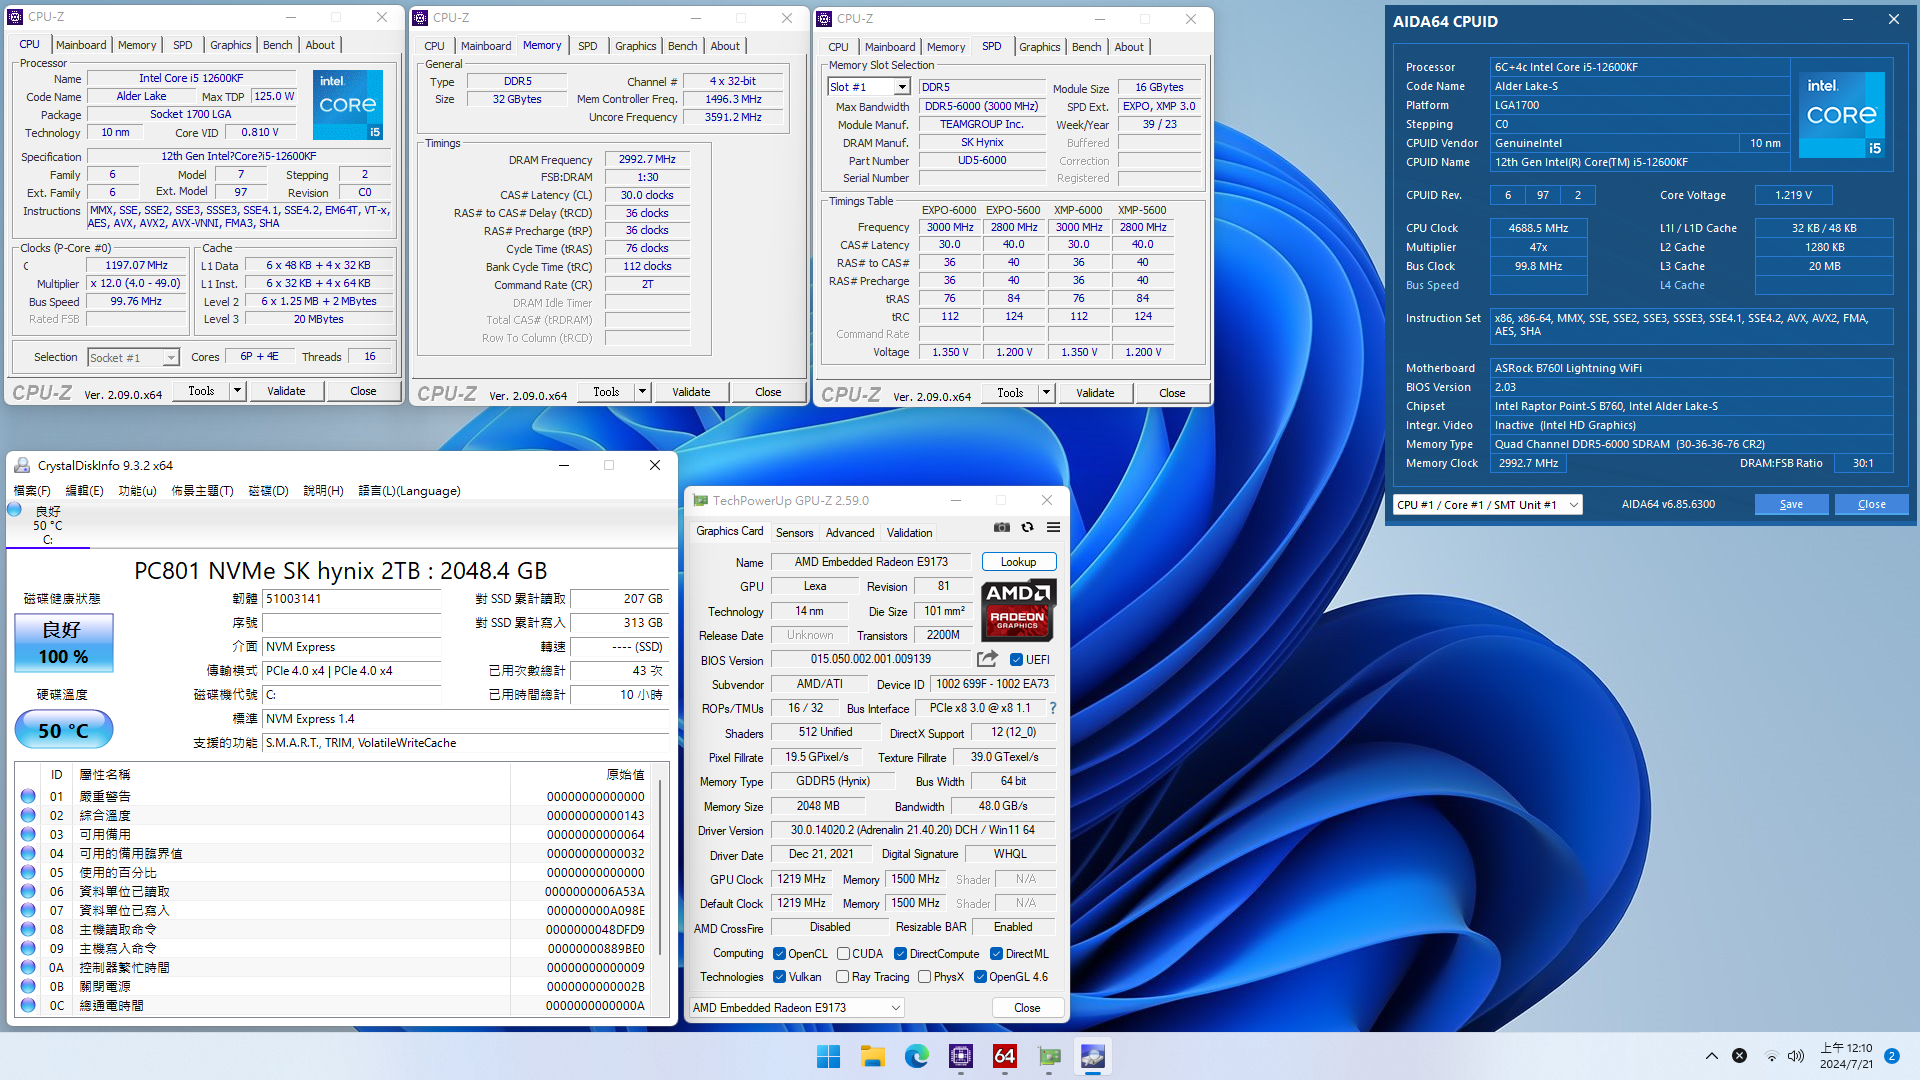Enable CUDA checkbox in GPU-Z
1920x1080 pixels.
point(845,955)
